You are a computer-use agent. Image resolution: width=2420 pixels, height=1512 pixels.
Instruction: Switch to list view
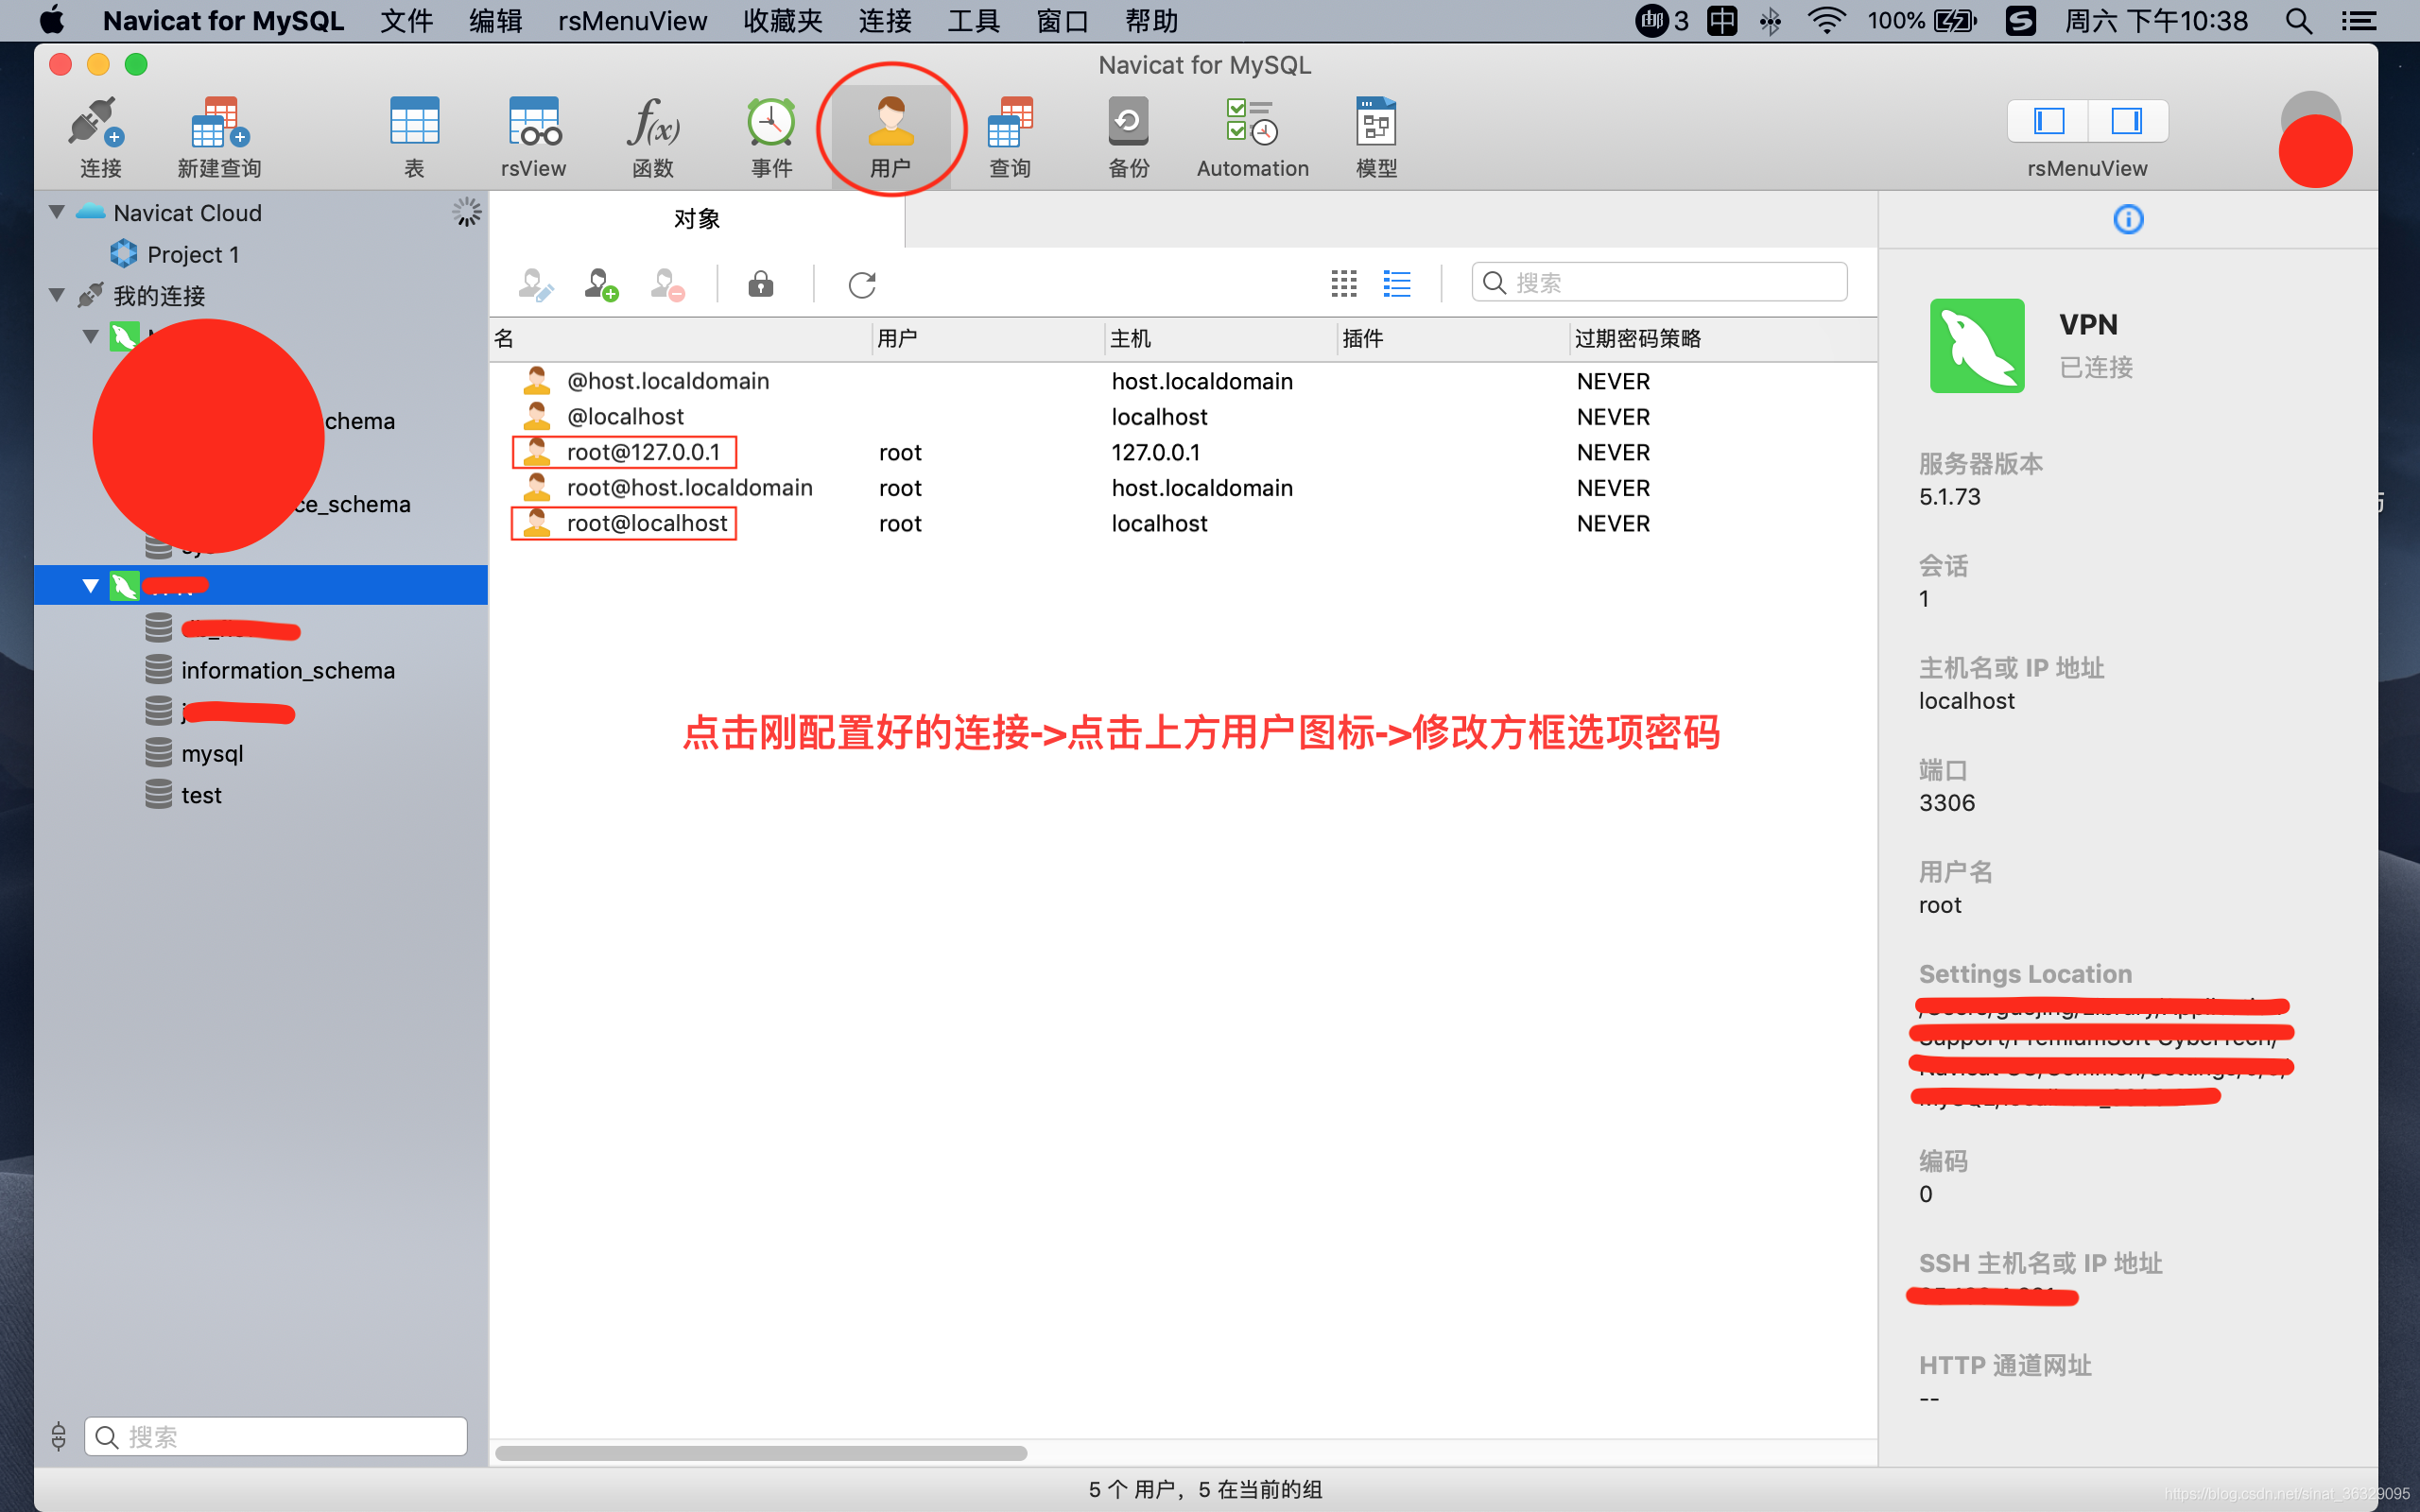coord(1397,284)
